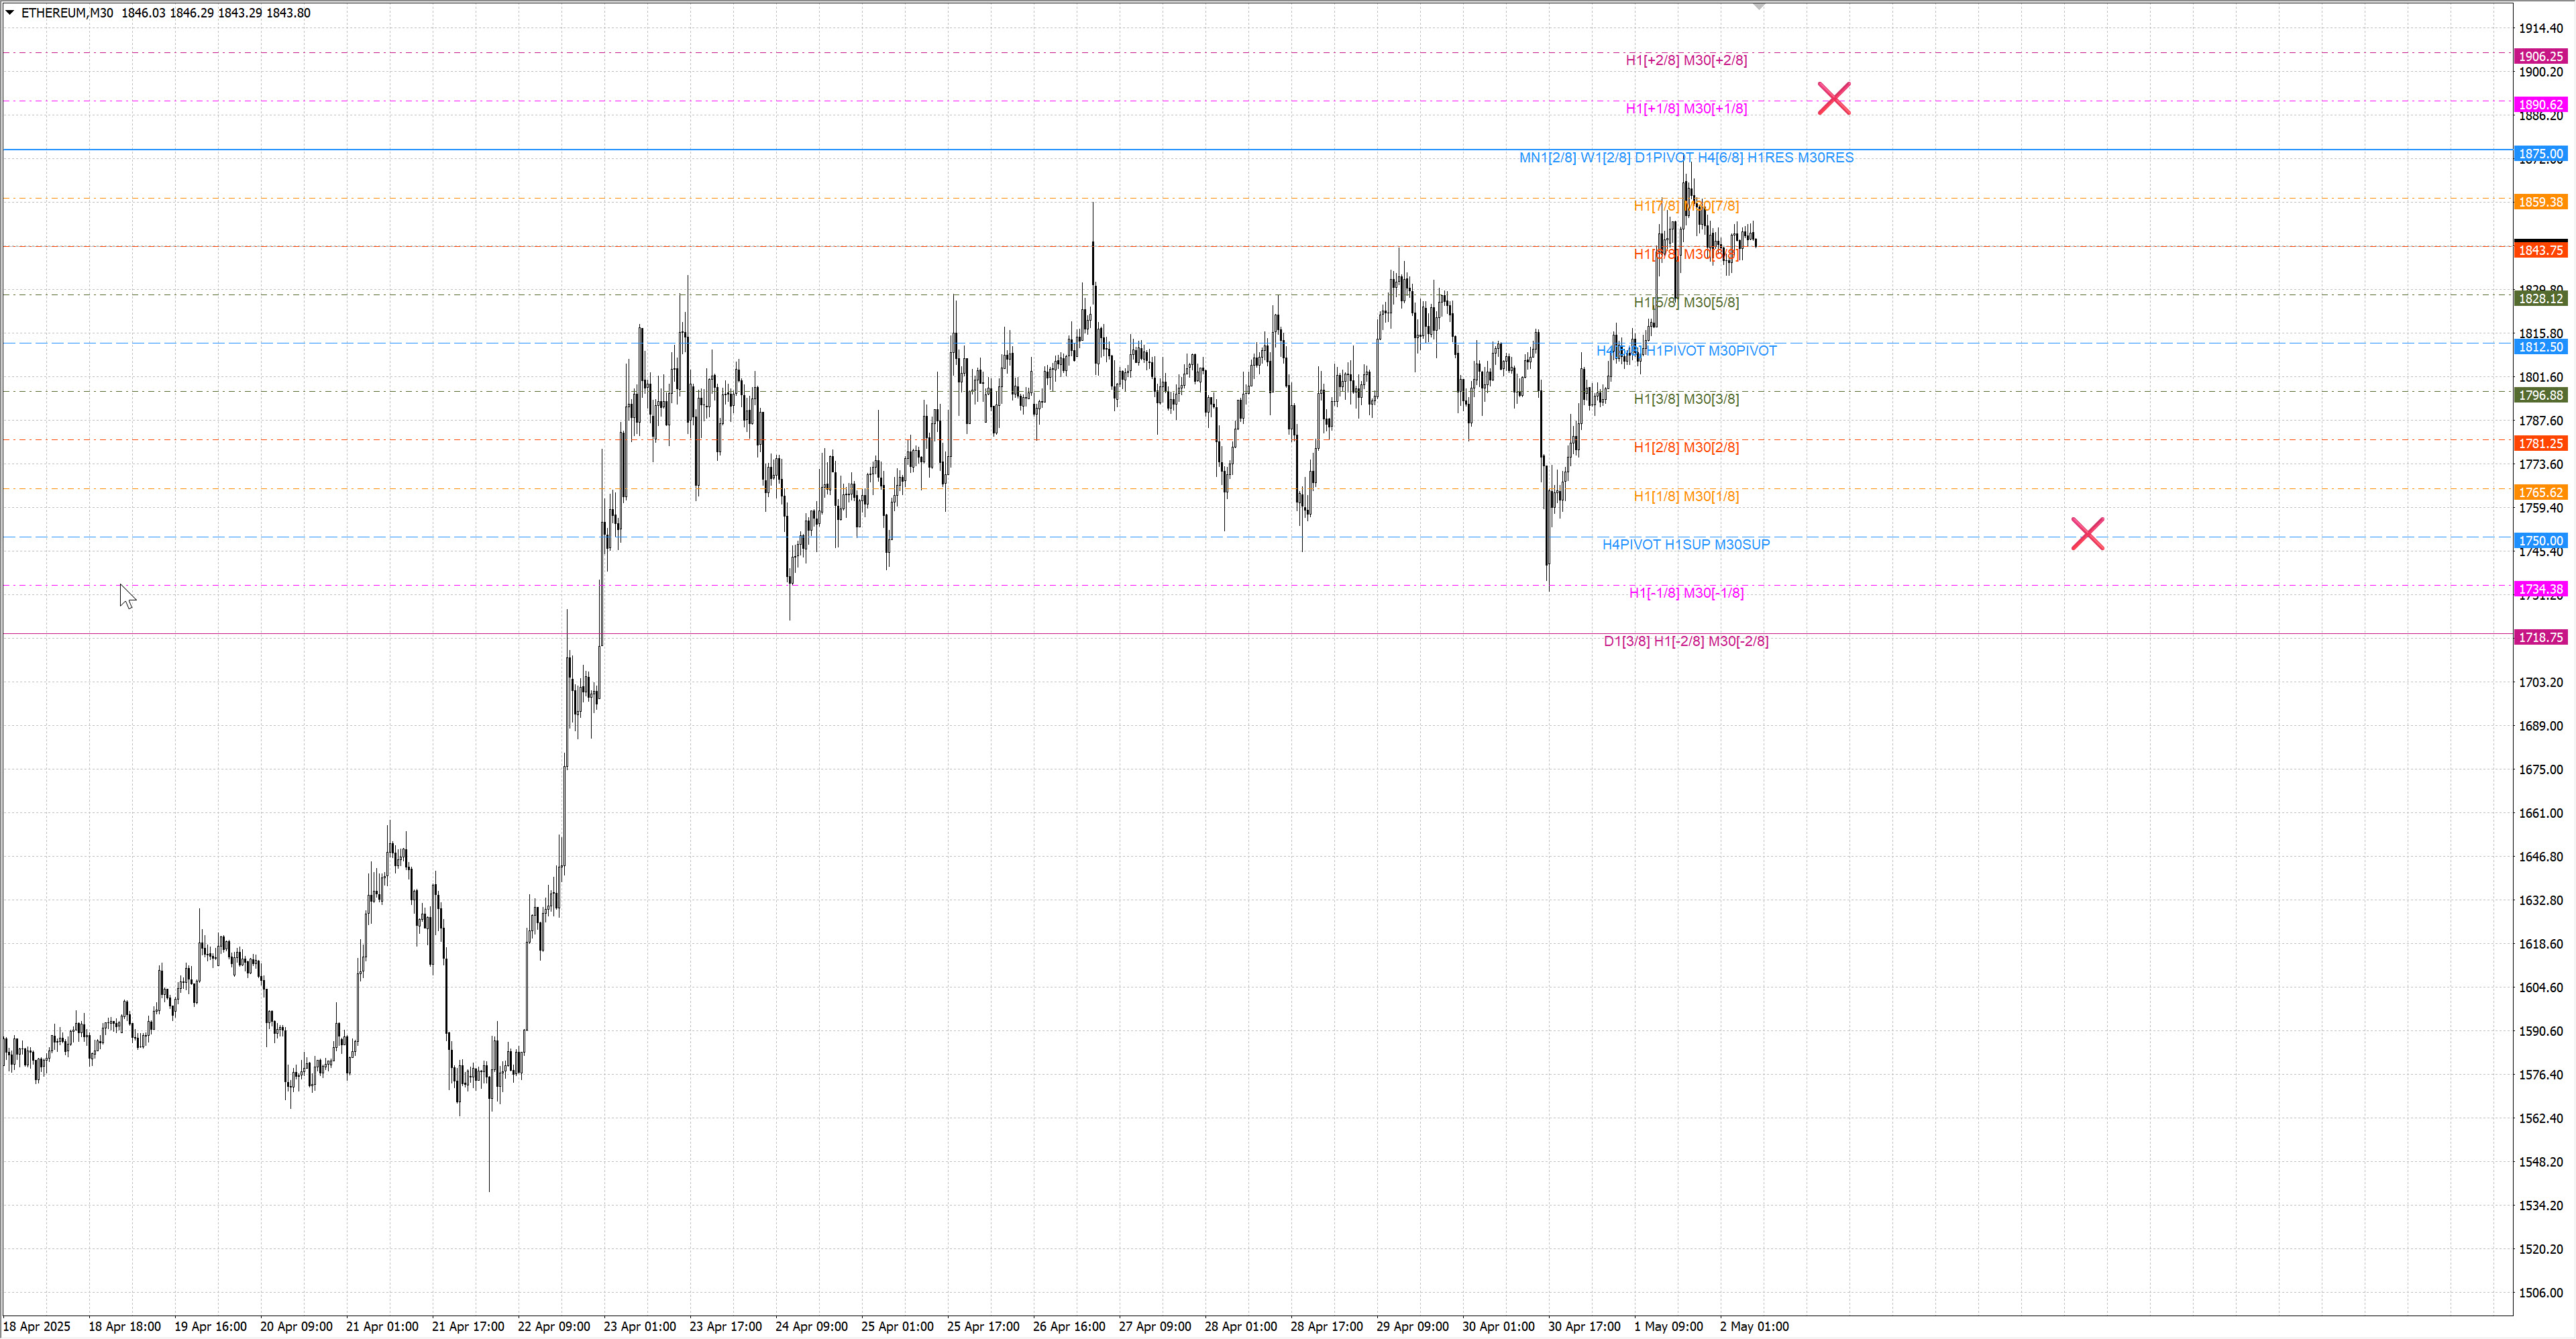Select the H4PIVOT H1SUP M30SUP label
This screenshot has width=2576, height=1339.
pos(1686,545)
